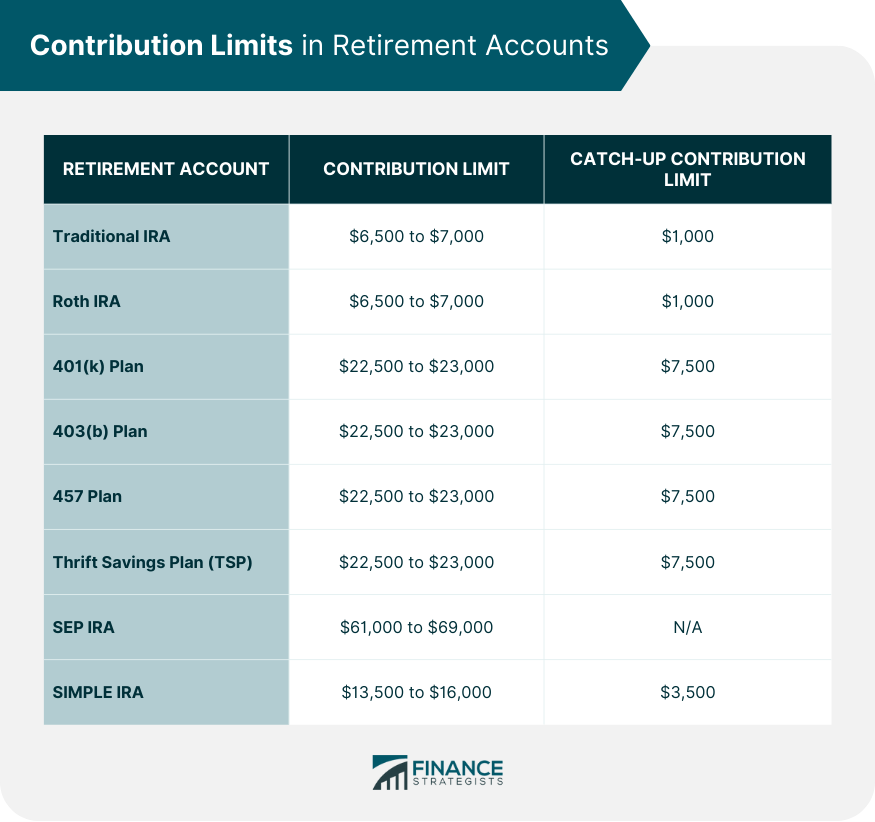Viewport: 875px width, 822px height.
Task: Select the Retirement Account column header
Action: (x=166, y=169)
